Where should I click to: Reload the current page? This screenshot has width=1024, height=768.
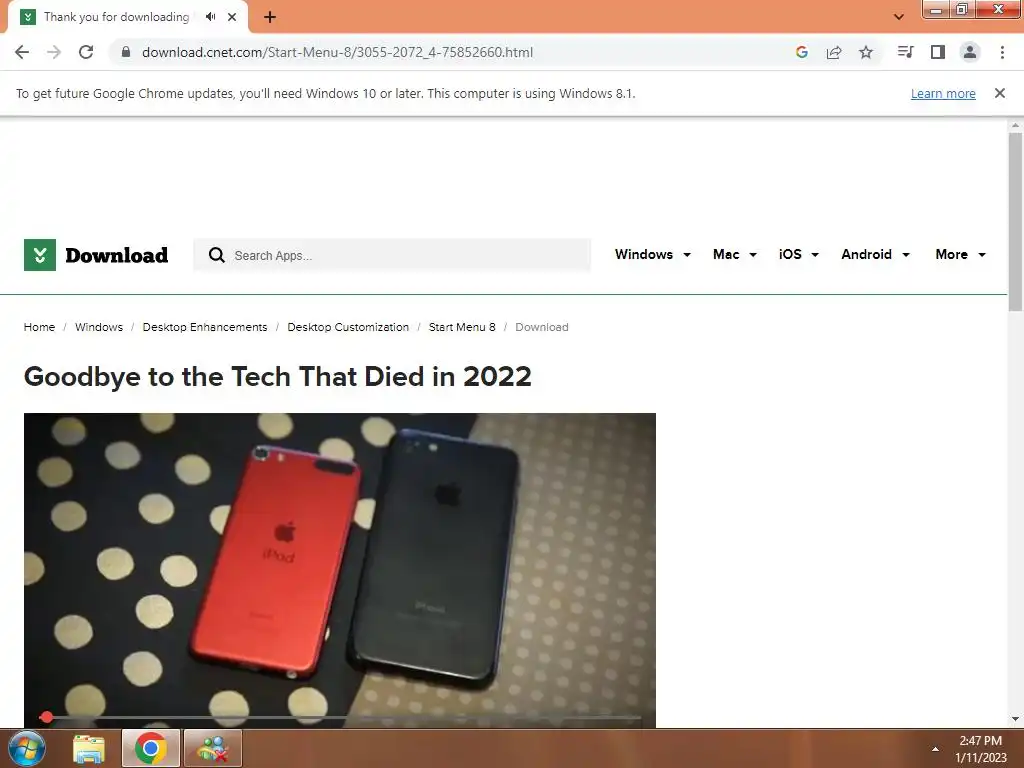tap(86, 52)
